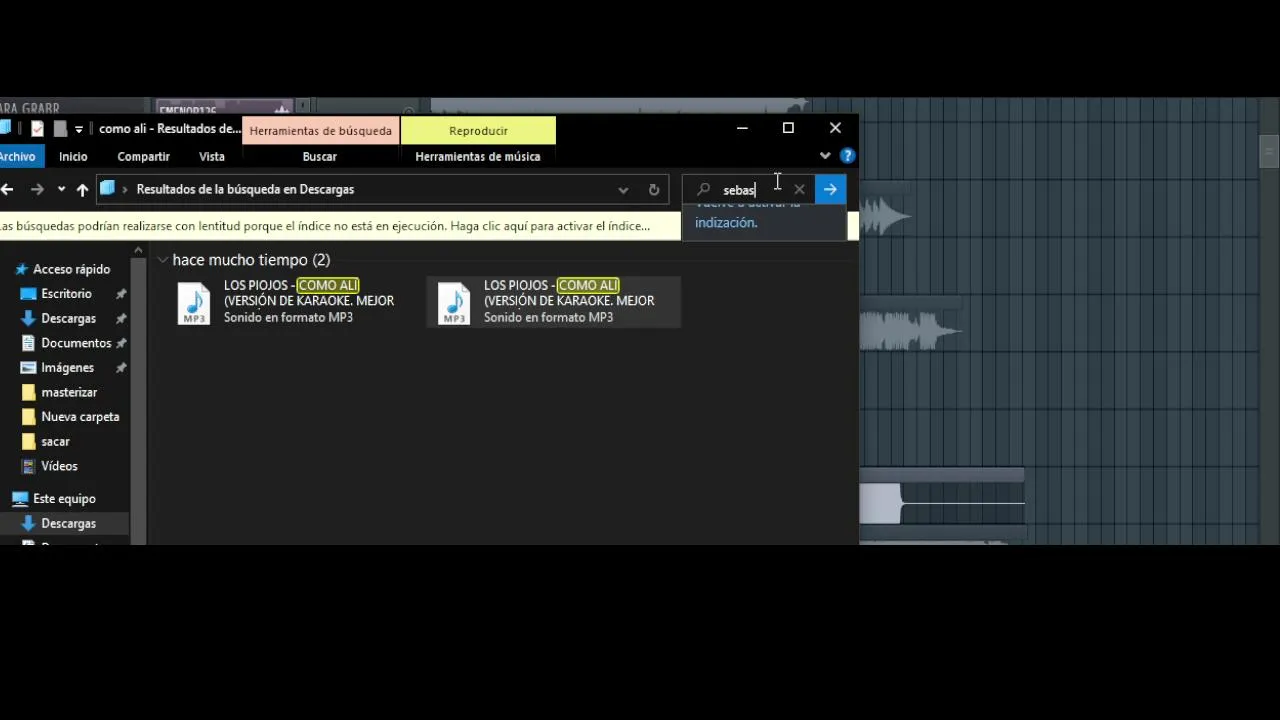Image resolution: width=1280 pixels, height=720 pixels.
Task: Select the first LOS PIOJOS MP3 file
Action: click(x=288, y=301)
